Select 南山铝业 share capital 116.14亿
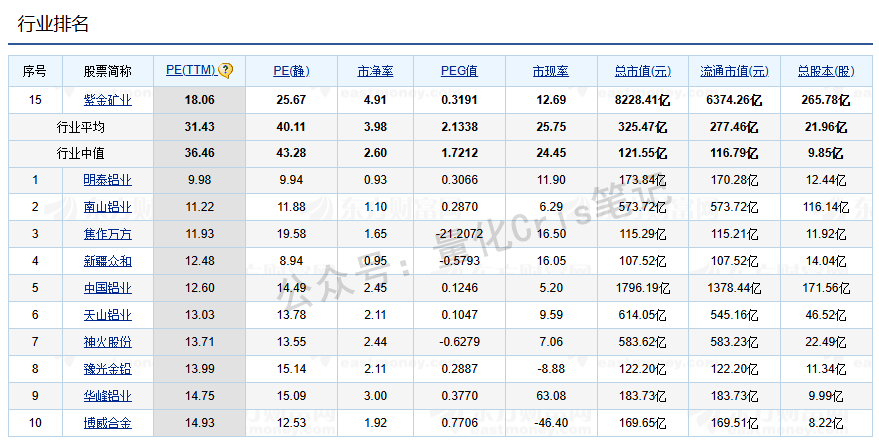Viewport: 879px width, 441px height. (826, 207)
